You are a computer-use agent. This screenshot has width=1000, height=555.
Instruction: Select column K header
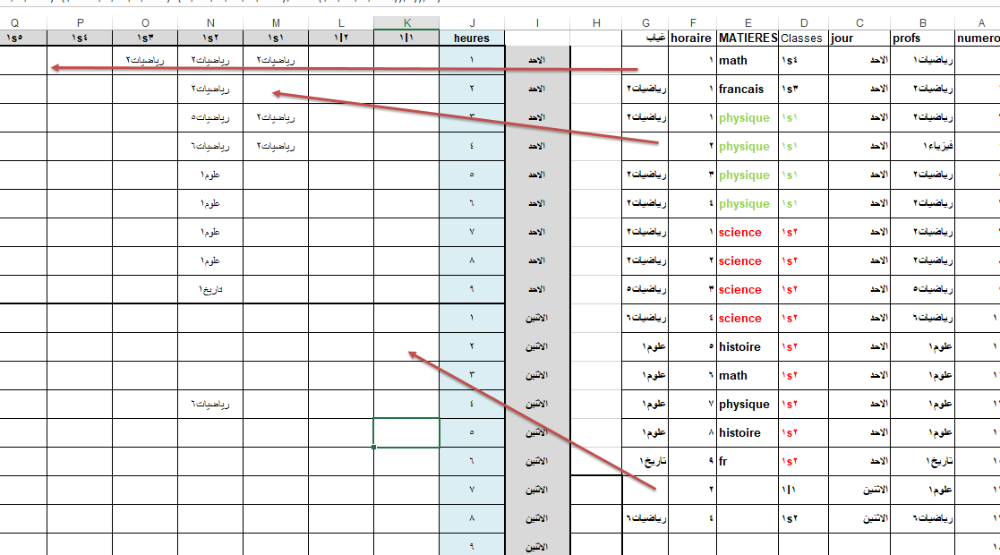pyautogui.click(x=406, y=23)
